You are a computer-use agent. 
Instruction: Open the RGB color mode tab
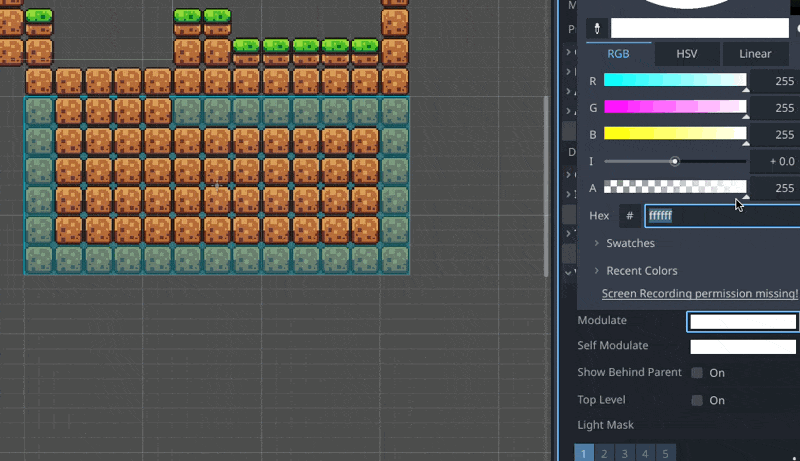[617, 54]
